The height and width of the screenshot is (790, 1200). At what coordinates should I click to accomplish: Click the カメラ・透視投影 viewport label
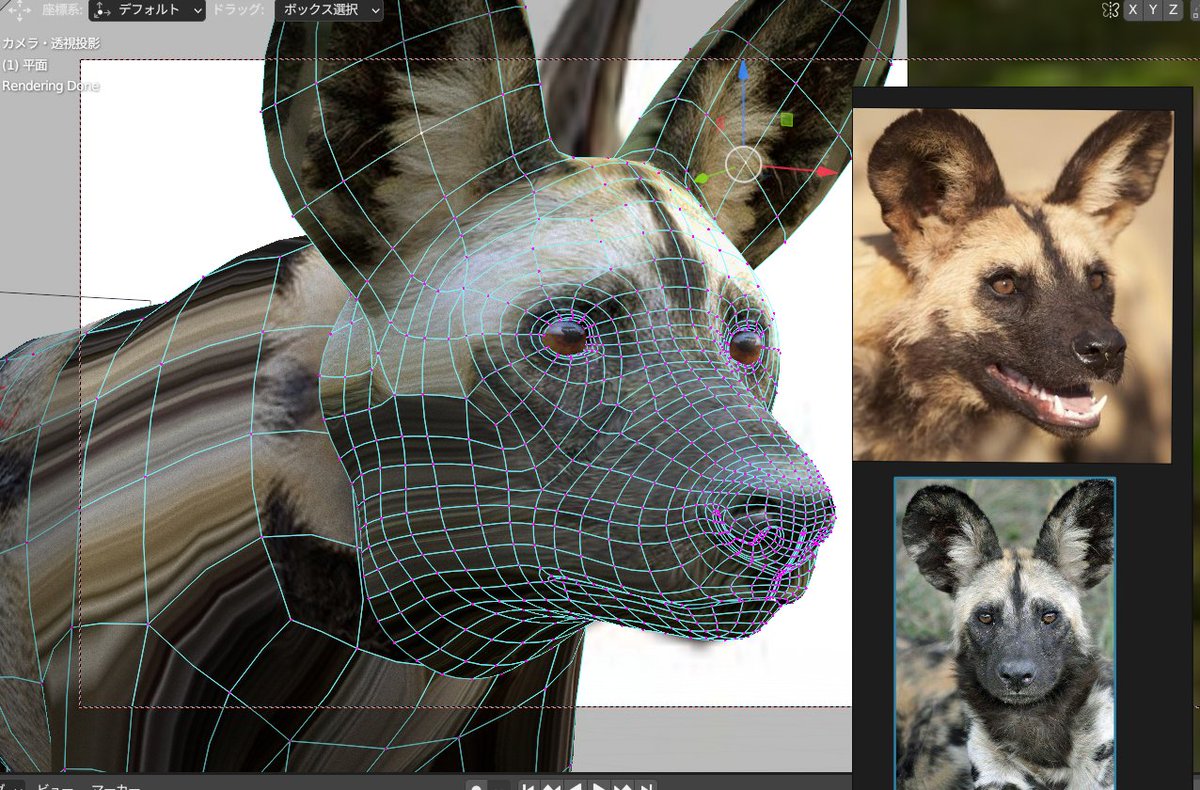(x=51, y=44)
